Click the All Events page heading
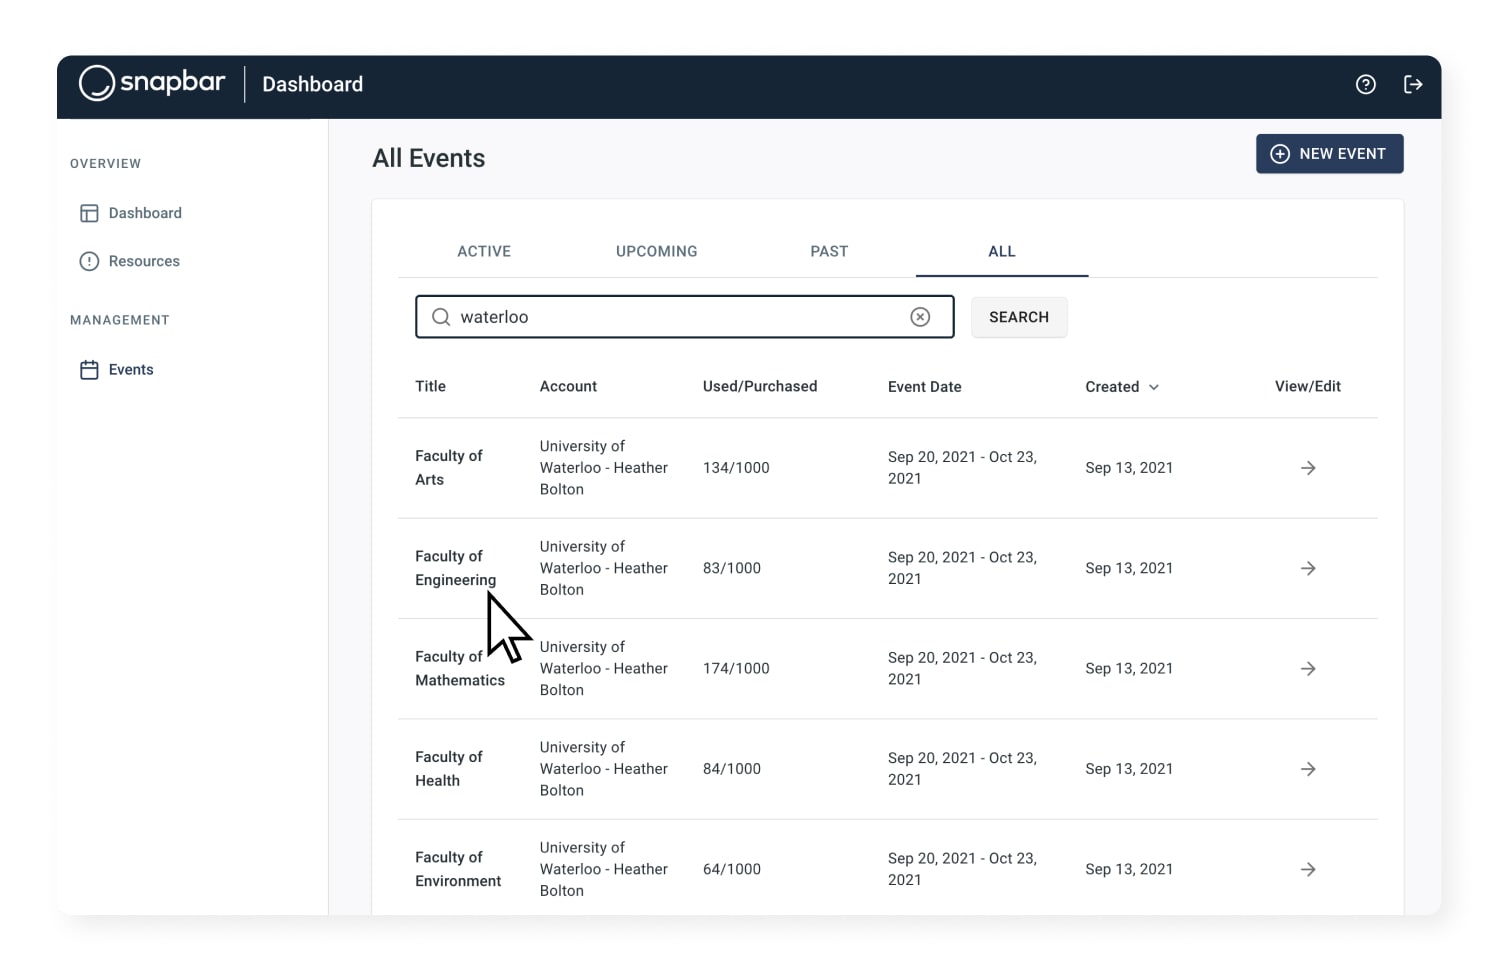This screenshot has width=1500, height=969. point(429,158)
